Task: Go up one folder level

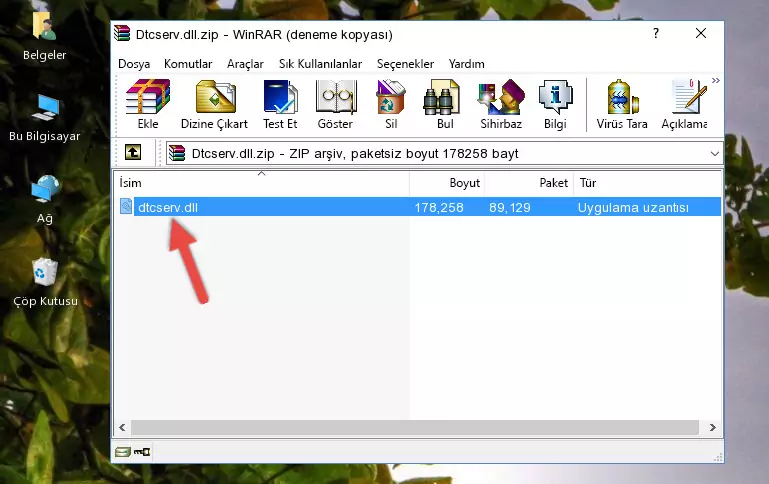Action: click(x=133, y=153)
